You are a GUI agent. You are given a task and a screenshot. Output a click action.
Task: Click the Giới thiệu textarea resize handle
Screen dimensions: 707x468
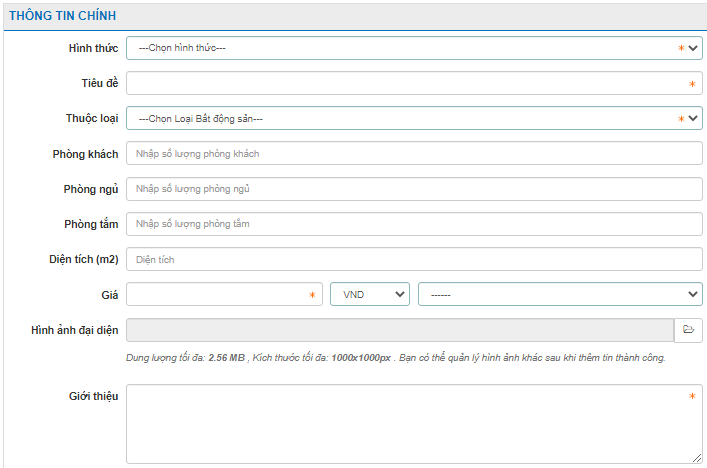697,458
